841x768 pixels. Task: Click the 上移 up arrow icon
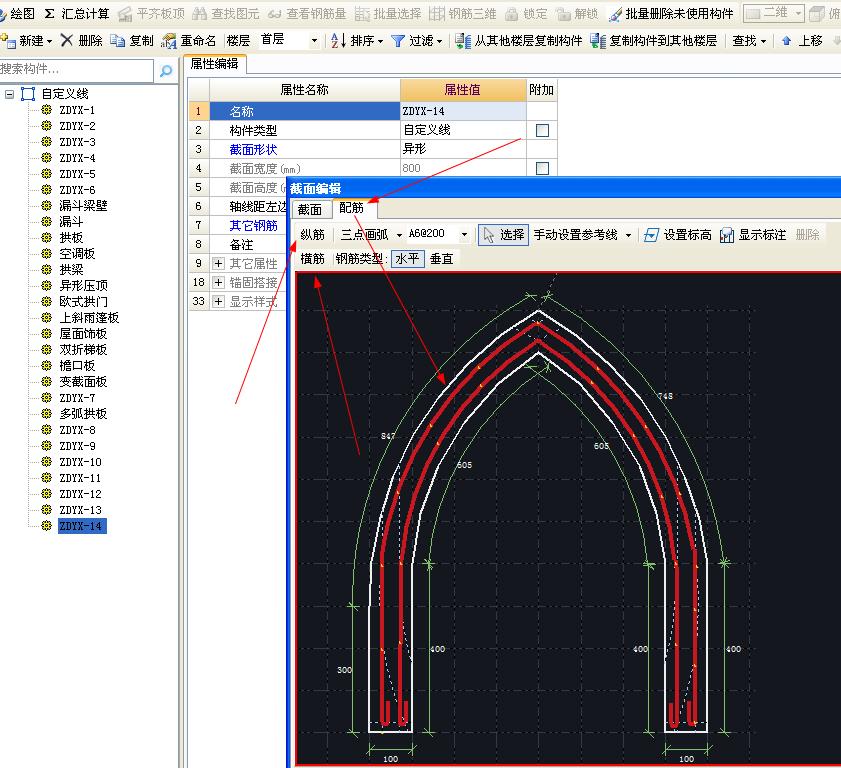[786, 40]
